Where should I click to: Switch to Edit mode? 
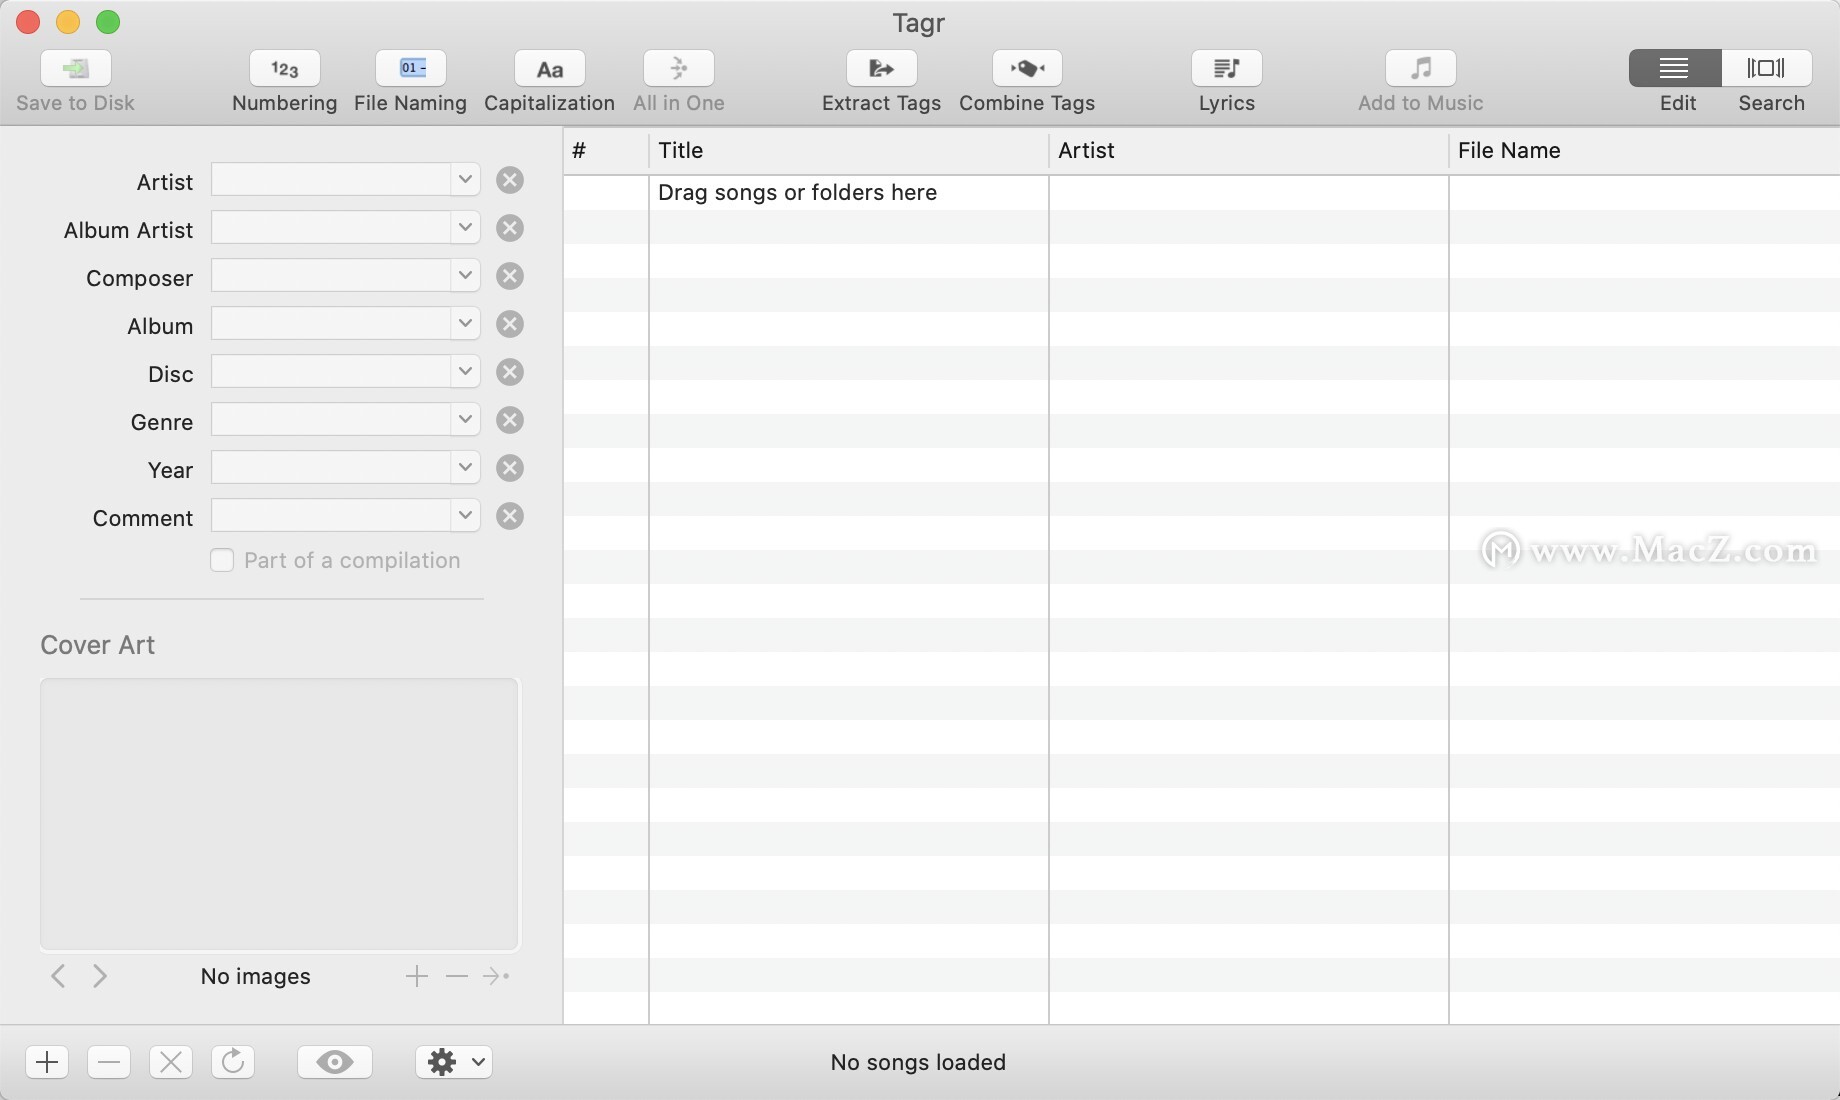(x=1675, y=68)
